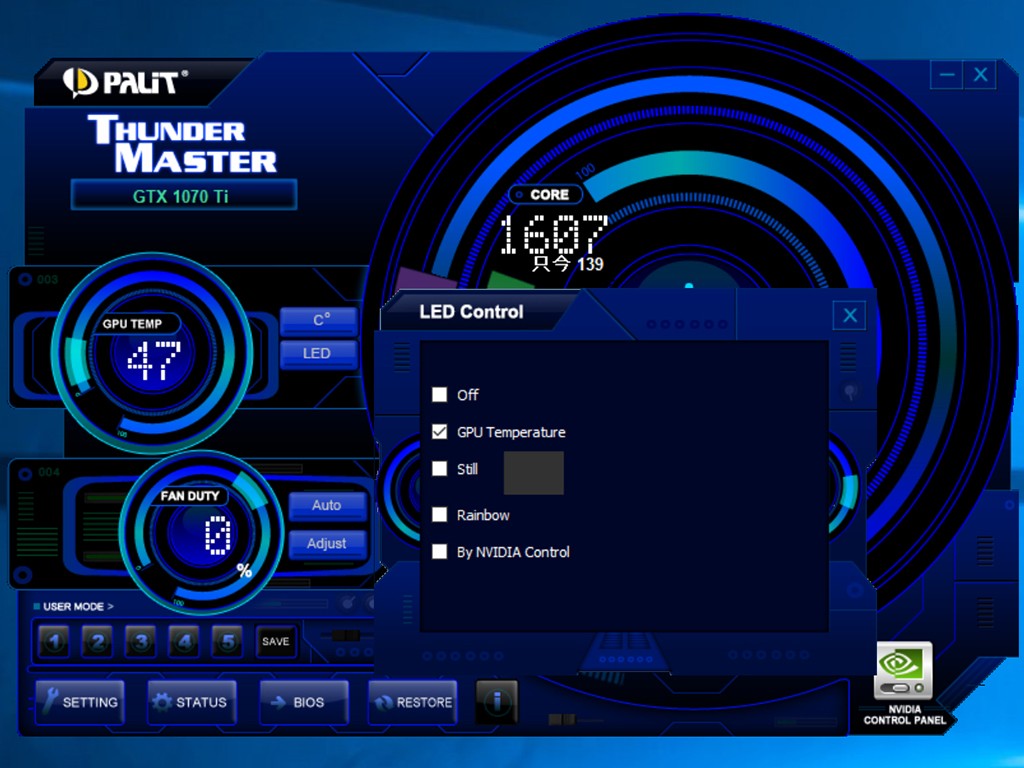Select user profile 5
This screenshot has width=1024, height=768.
227,641
